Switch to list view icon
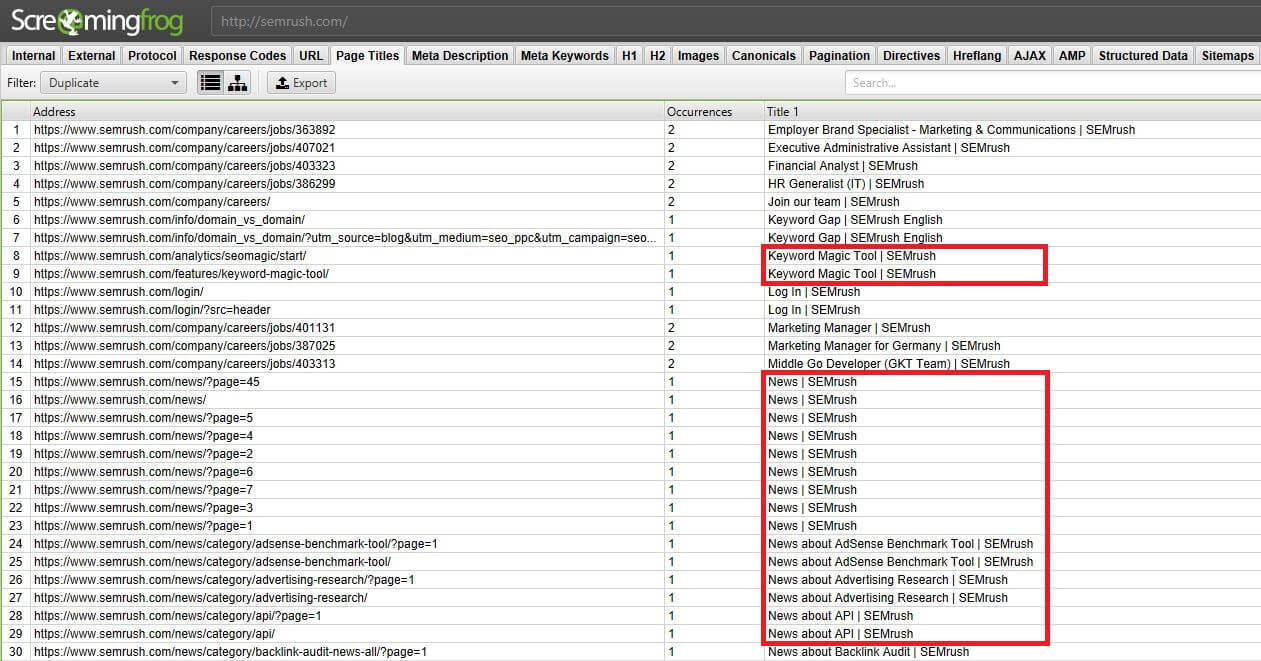The height and width of the screenshot is (661, 1261). coord(210,83)
